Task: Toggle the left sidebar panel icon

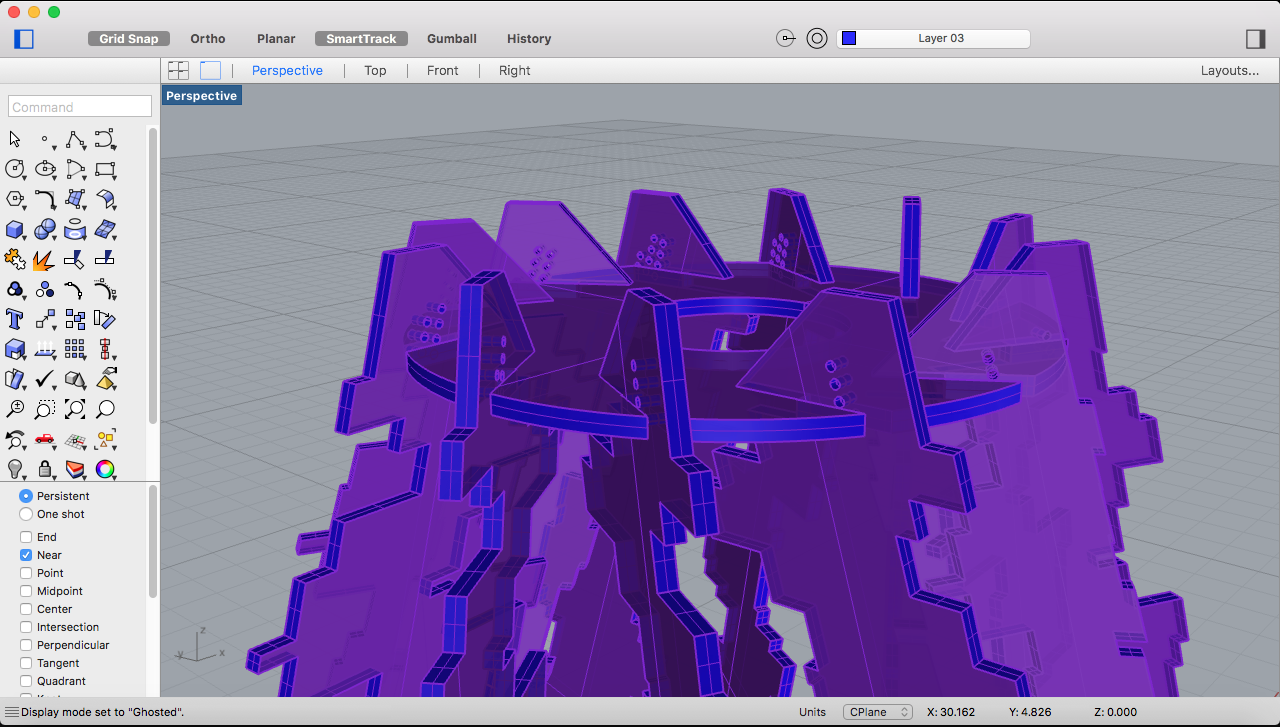Action: (x=24, y=39)
